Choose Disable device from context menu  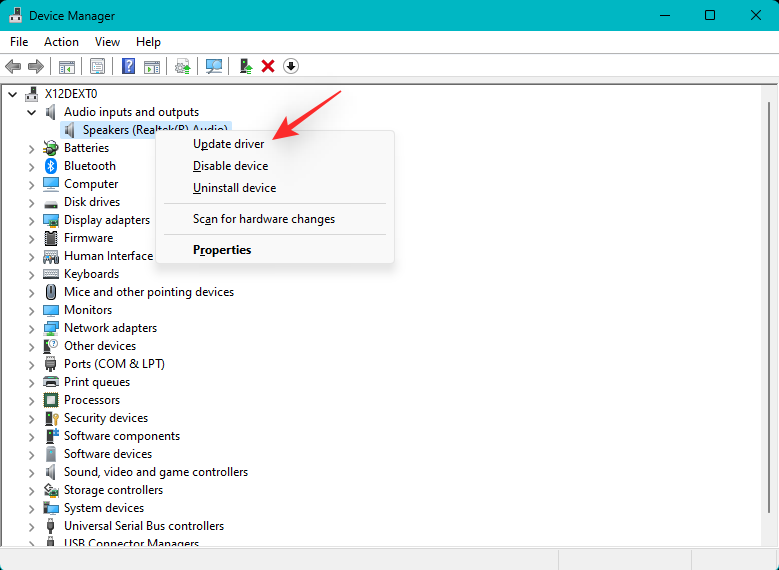pyautogui.click(x=275, y=166)
